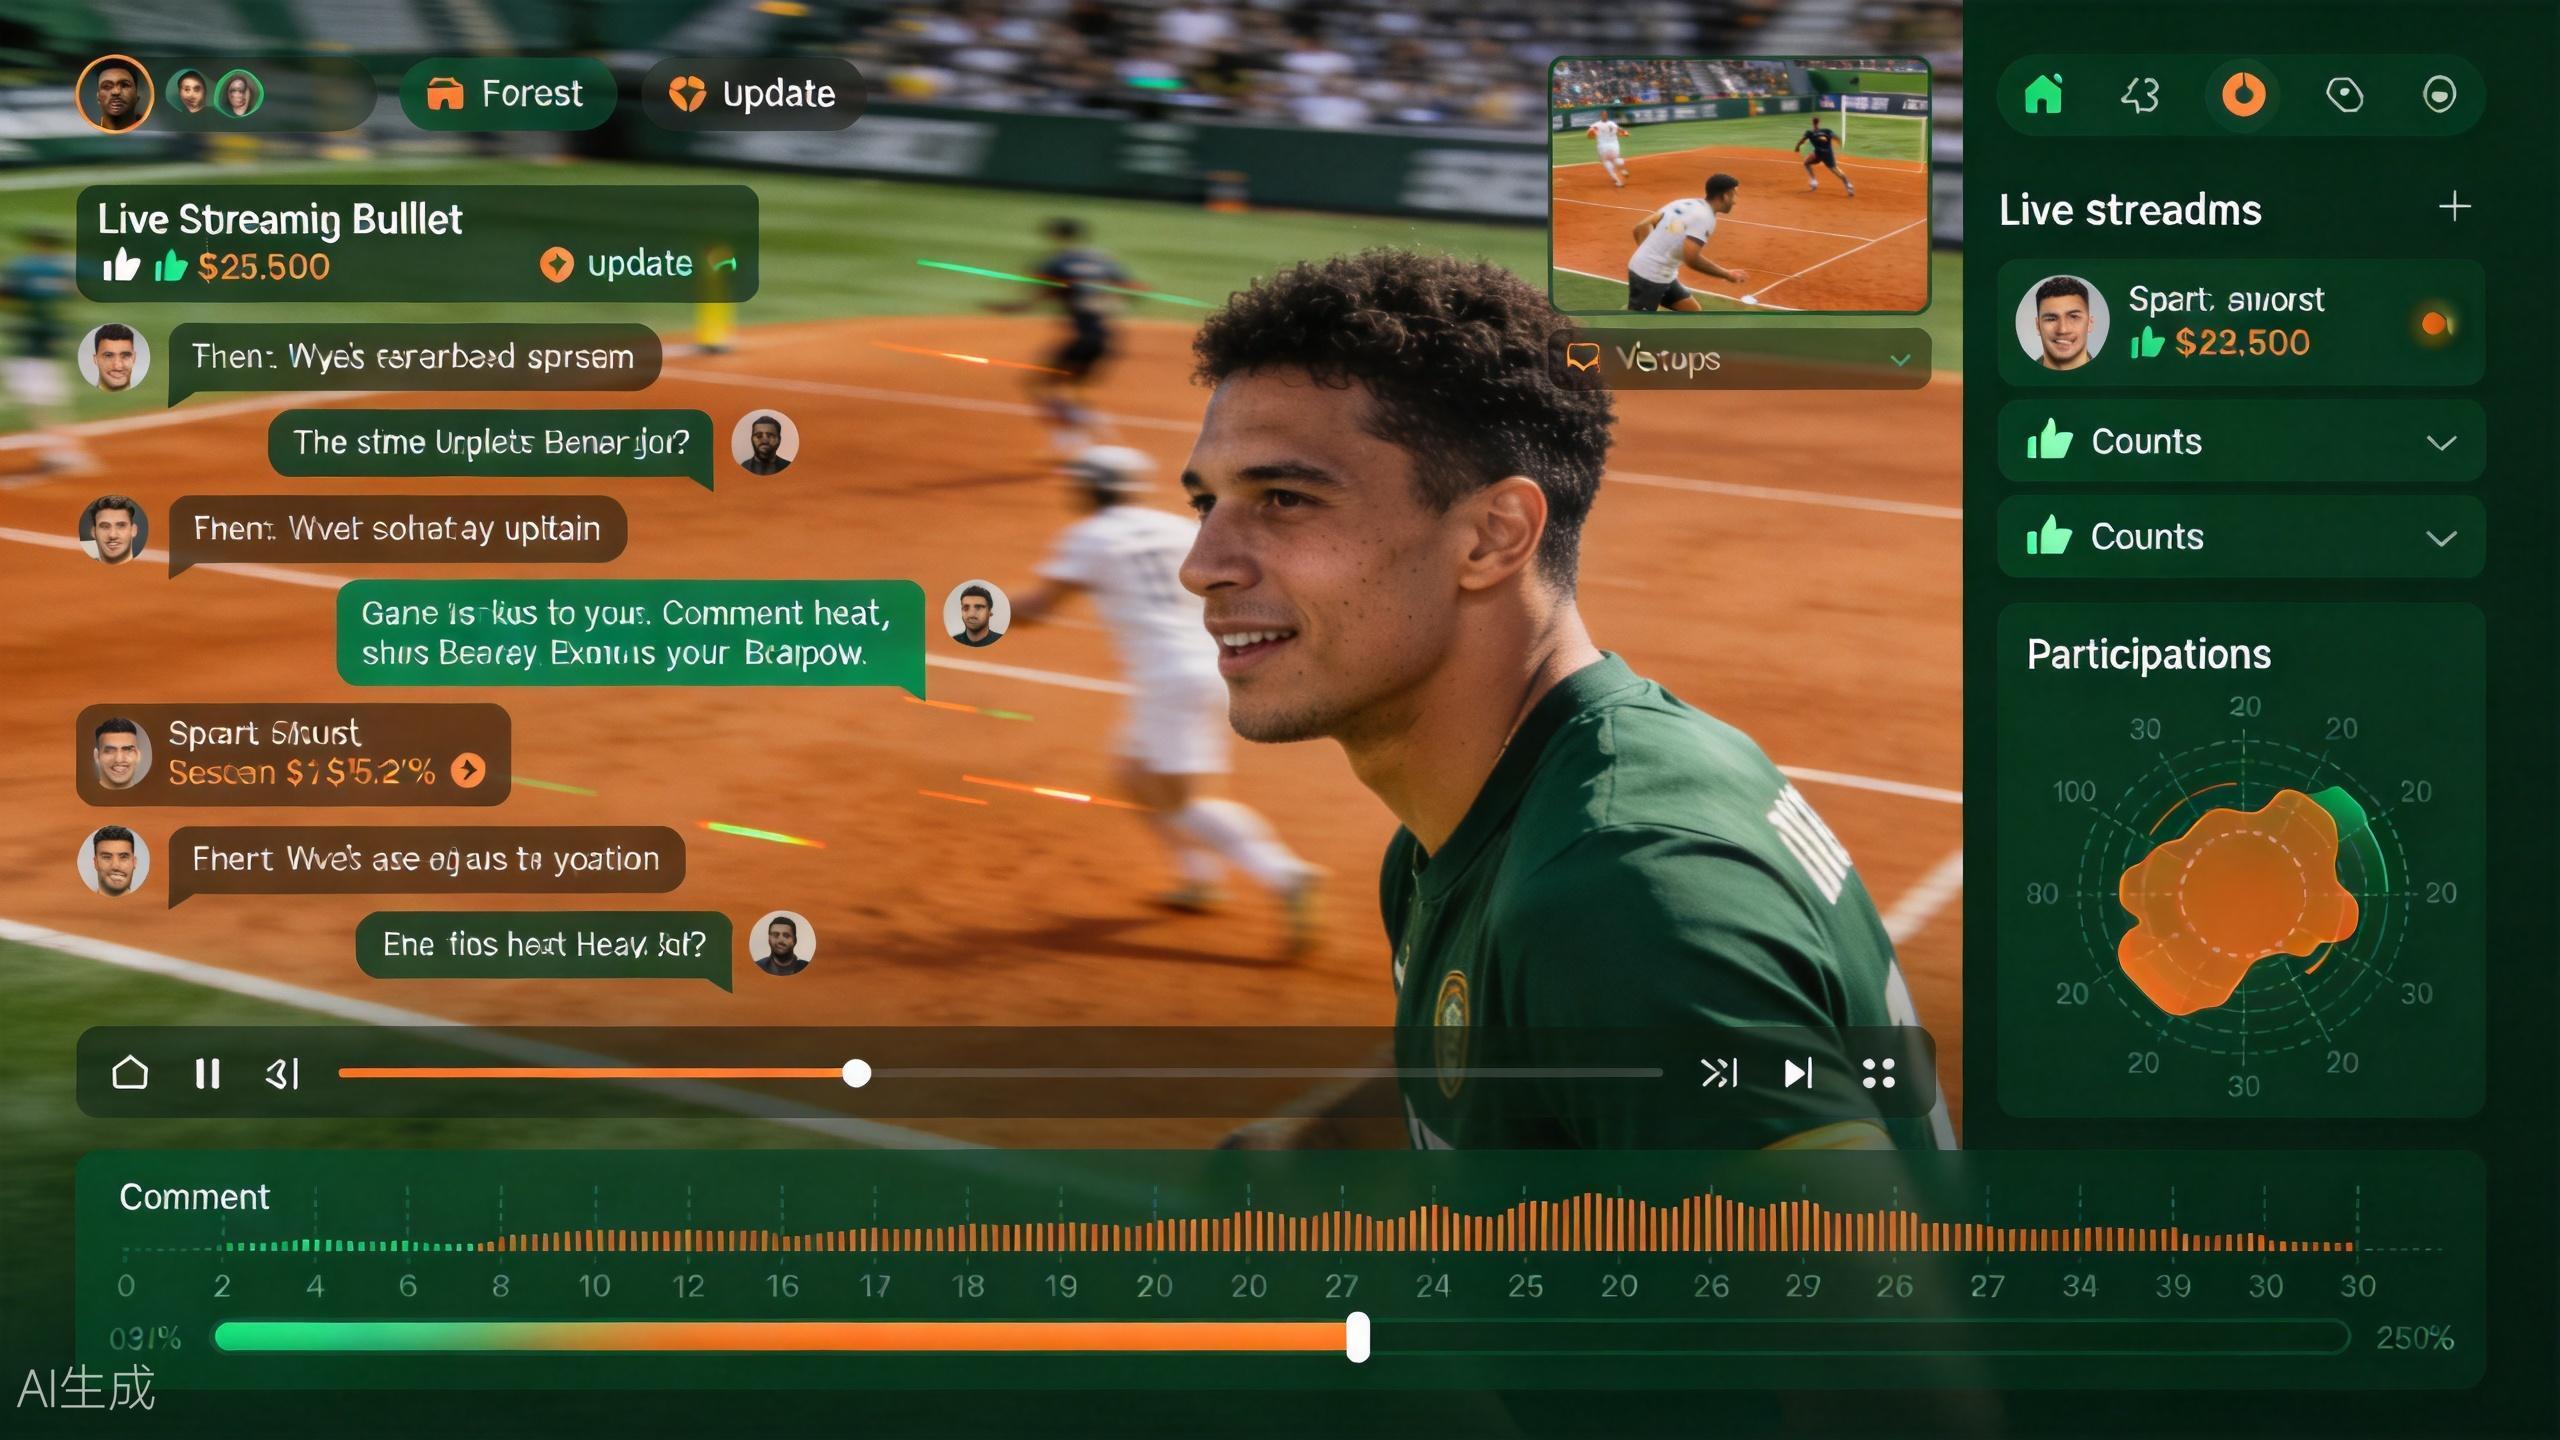Click the green thumbs-up beside $25.500
The height and width of the screenshot is (1440, 2560).
point(171,265)
